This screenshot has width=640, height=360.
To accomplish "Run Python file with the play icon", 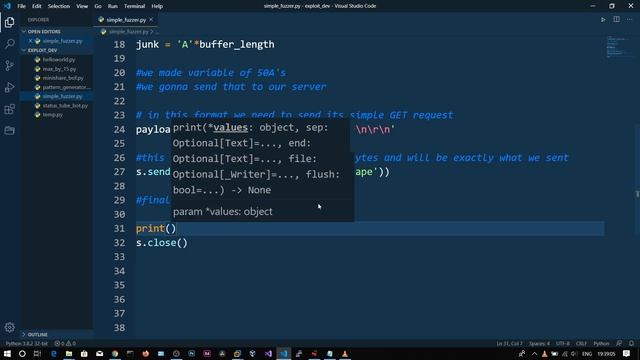I will click(x=603, y=20).
